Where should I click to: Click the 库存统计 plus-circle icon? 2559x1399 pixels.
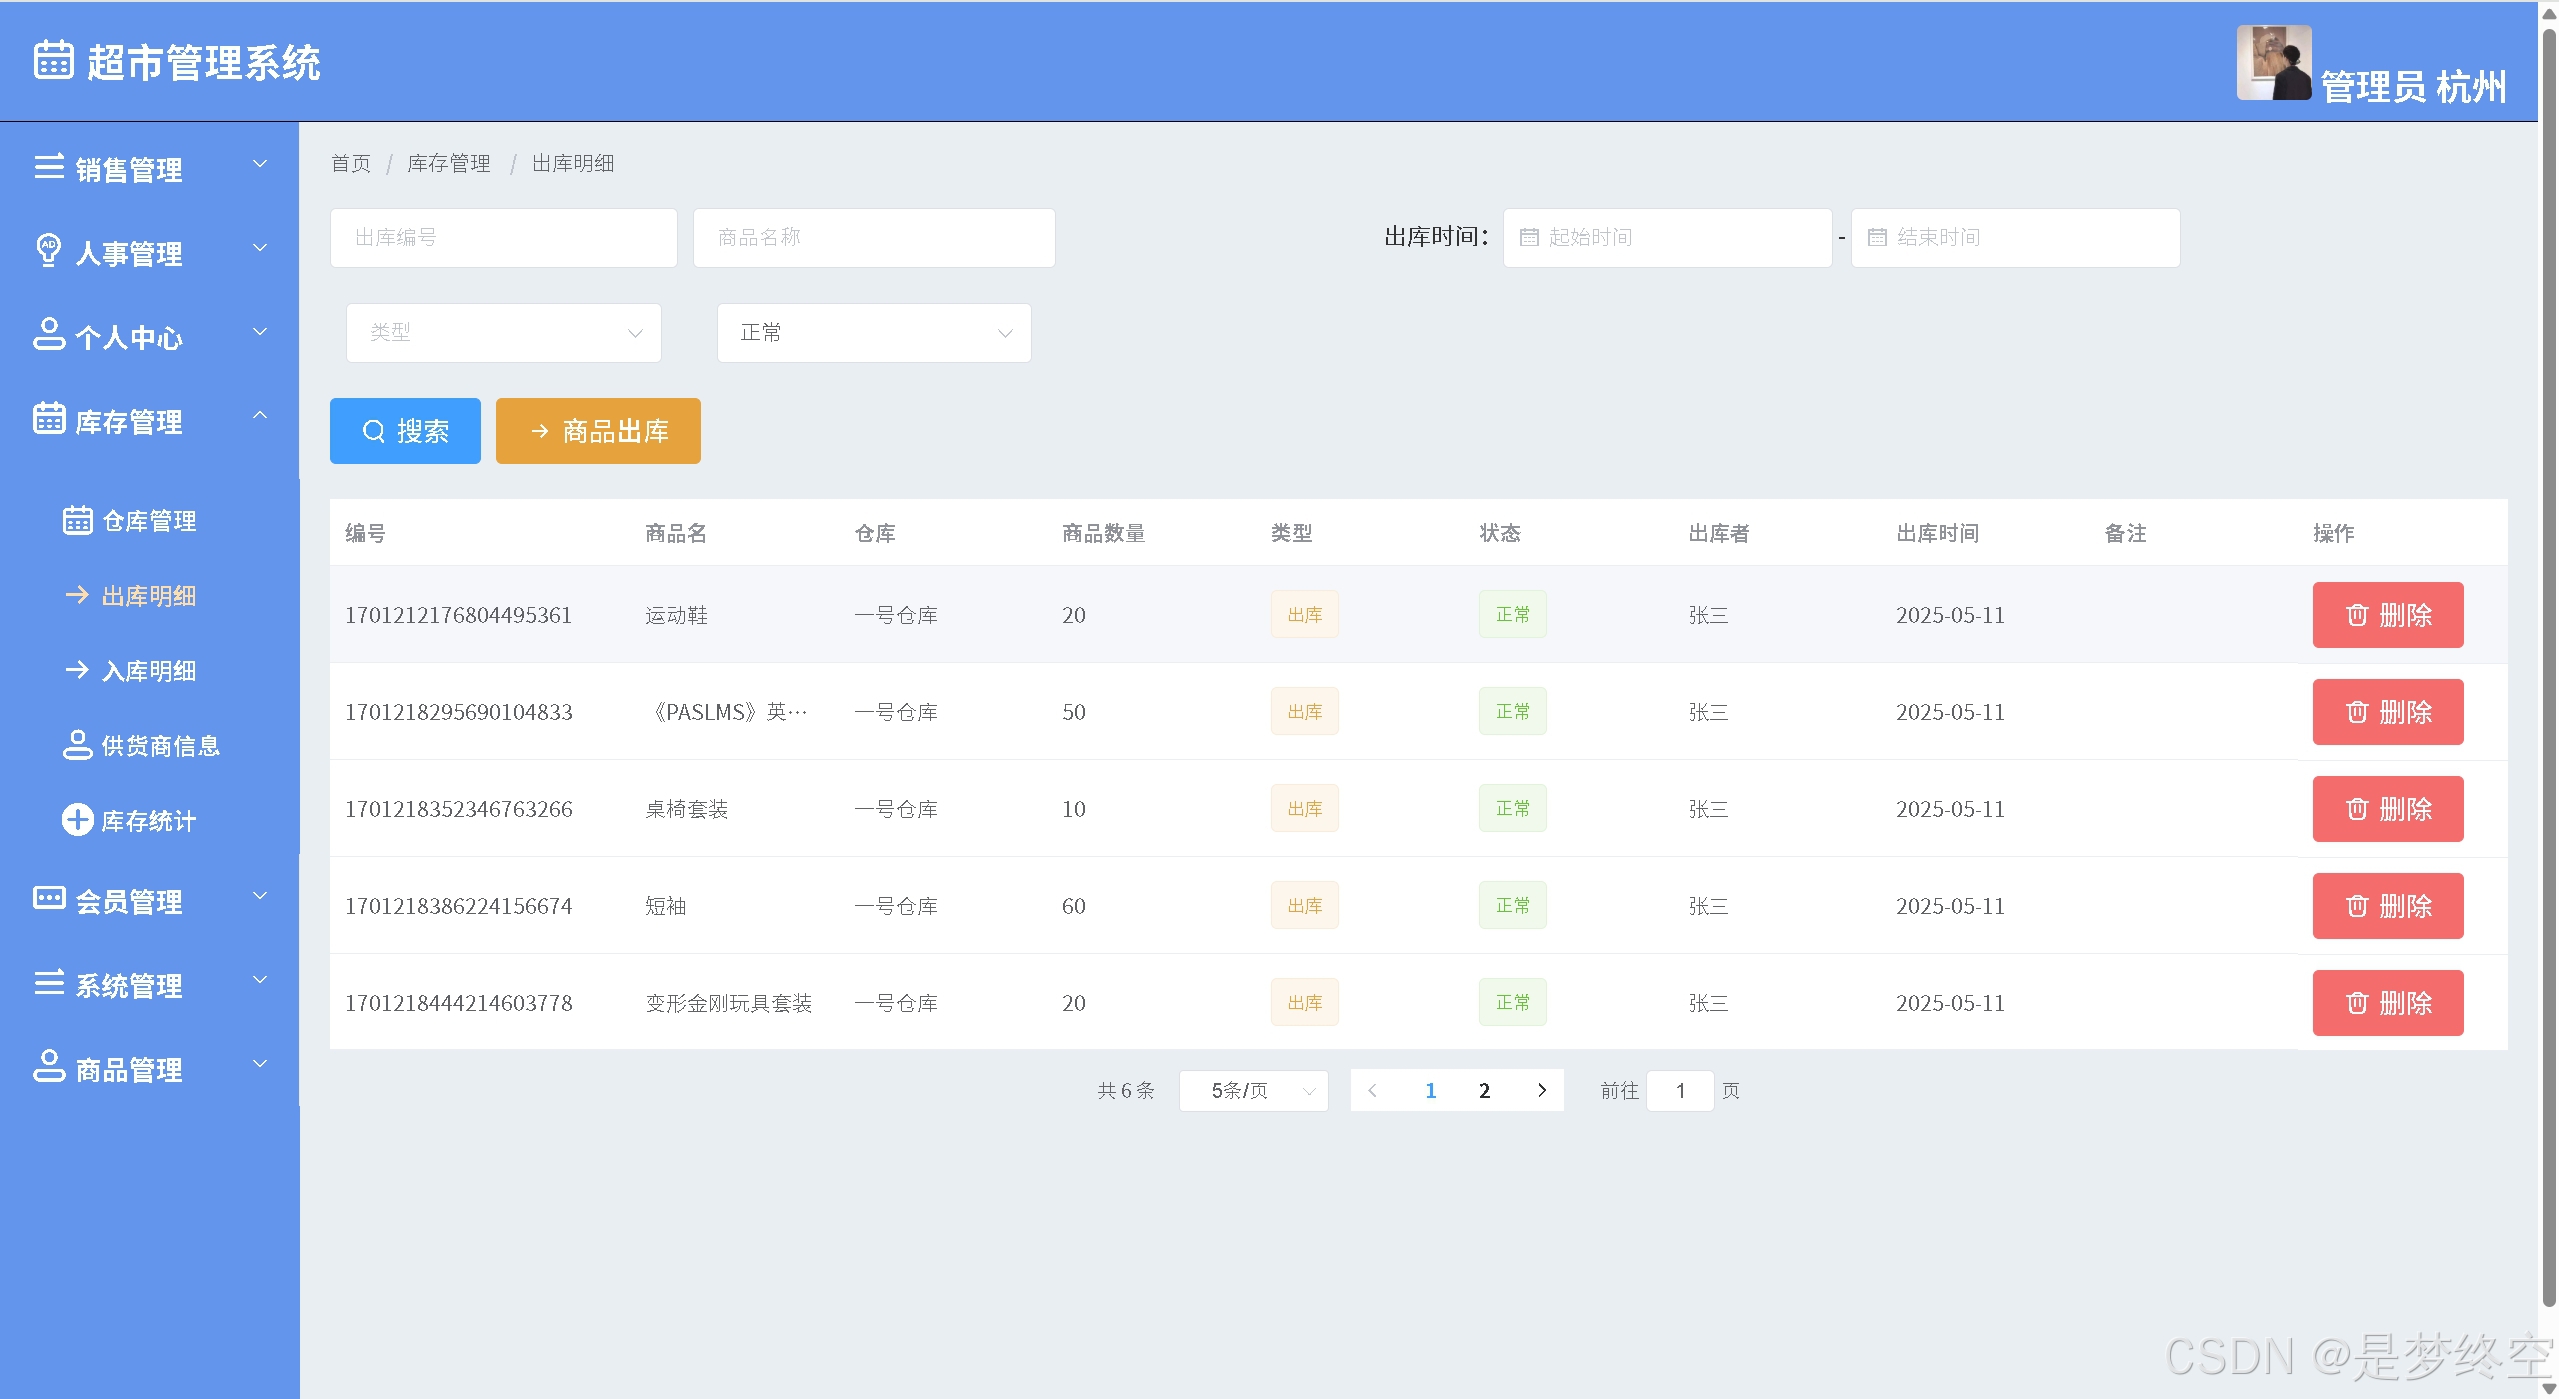click(x=77, y=820)
